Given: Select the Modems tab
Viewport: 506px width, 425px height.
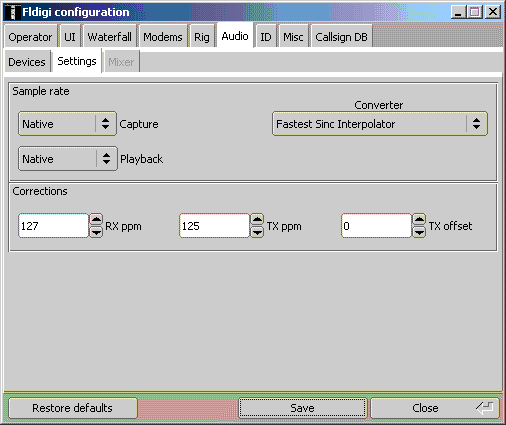Looking at the screenshot, I should tap(163, 37).
